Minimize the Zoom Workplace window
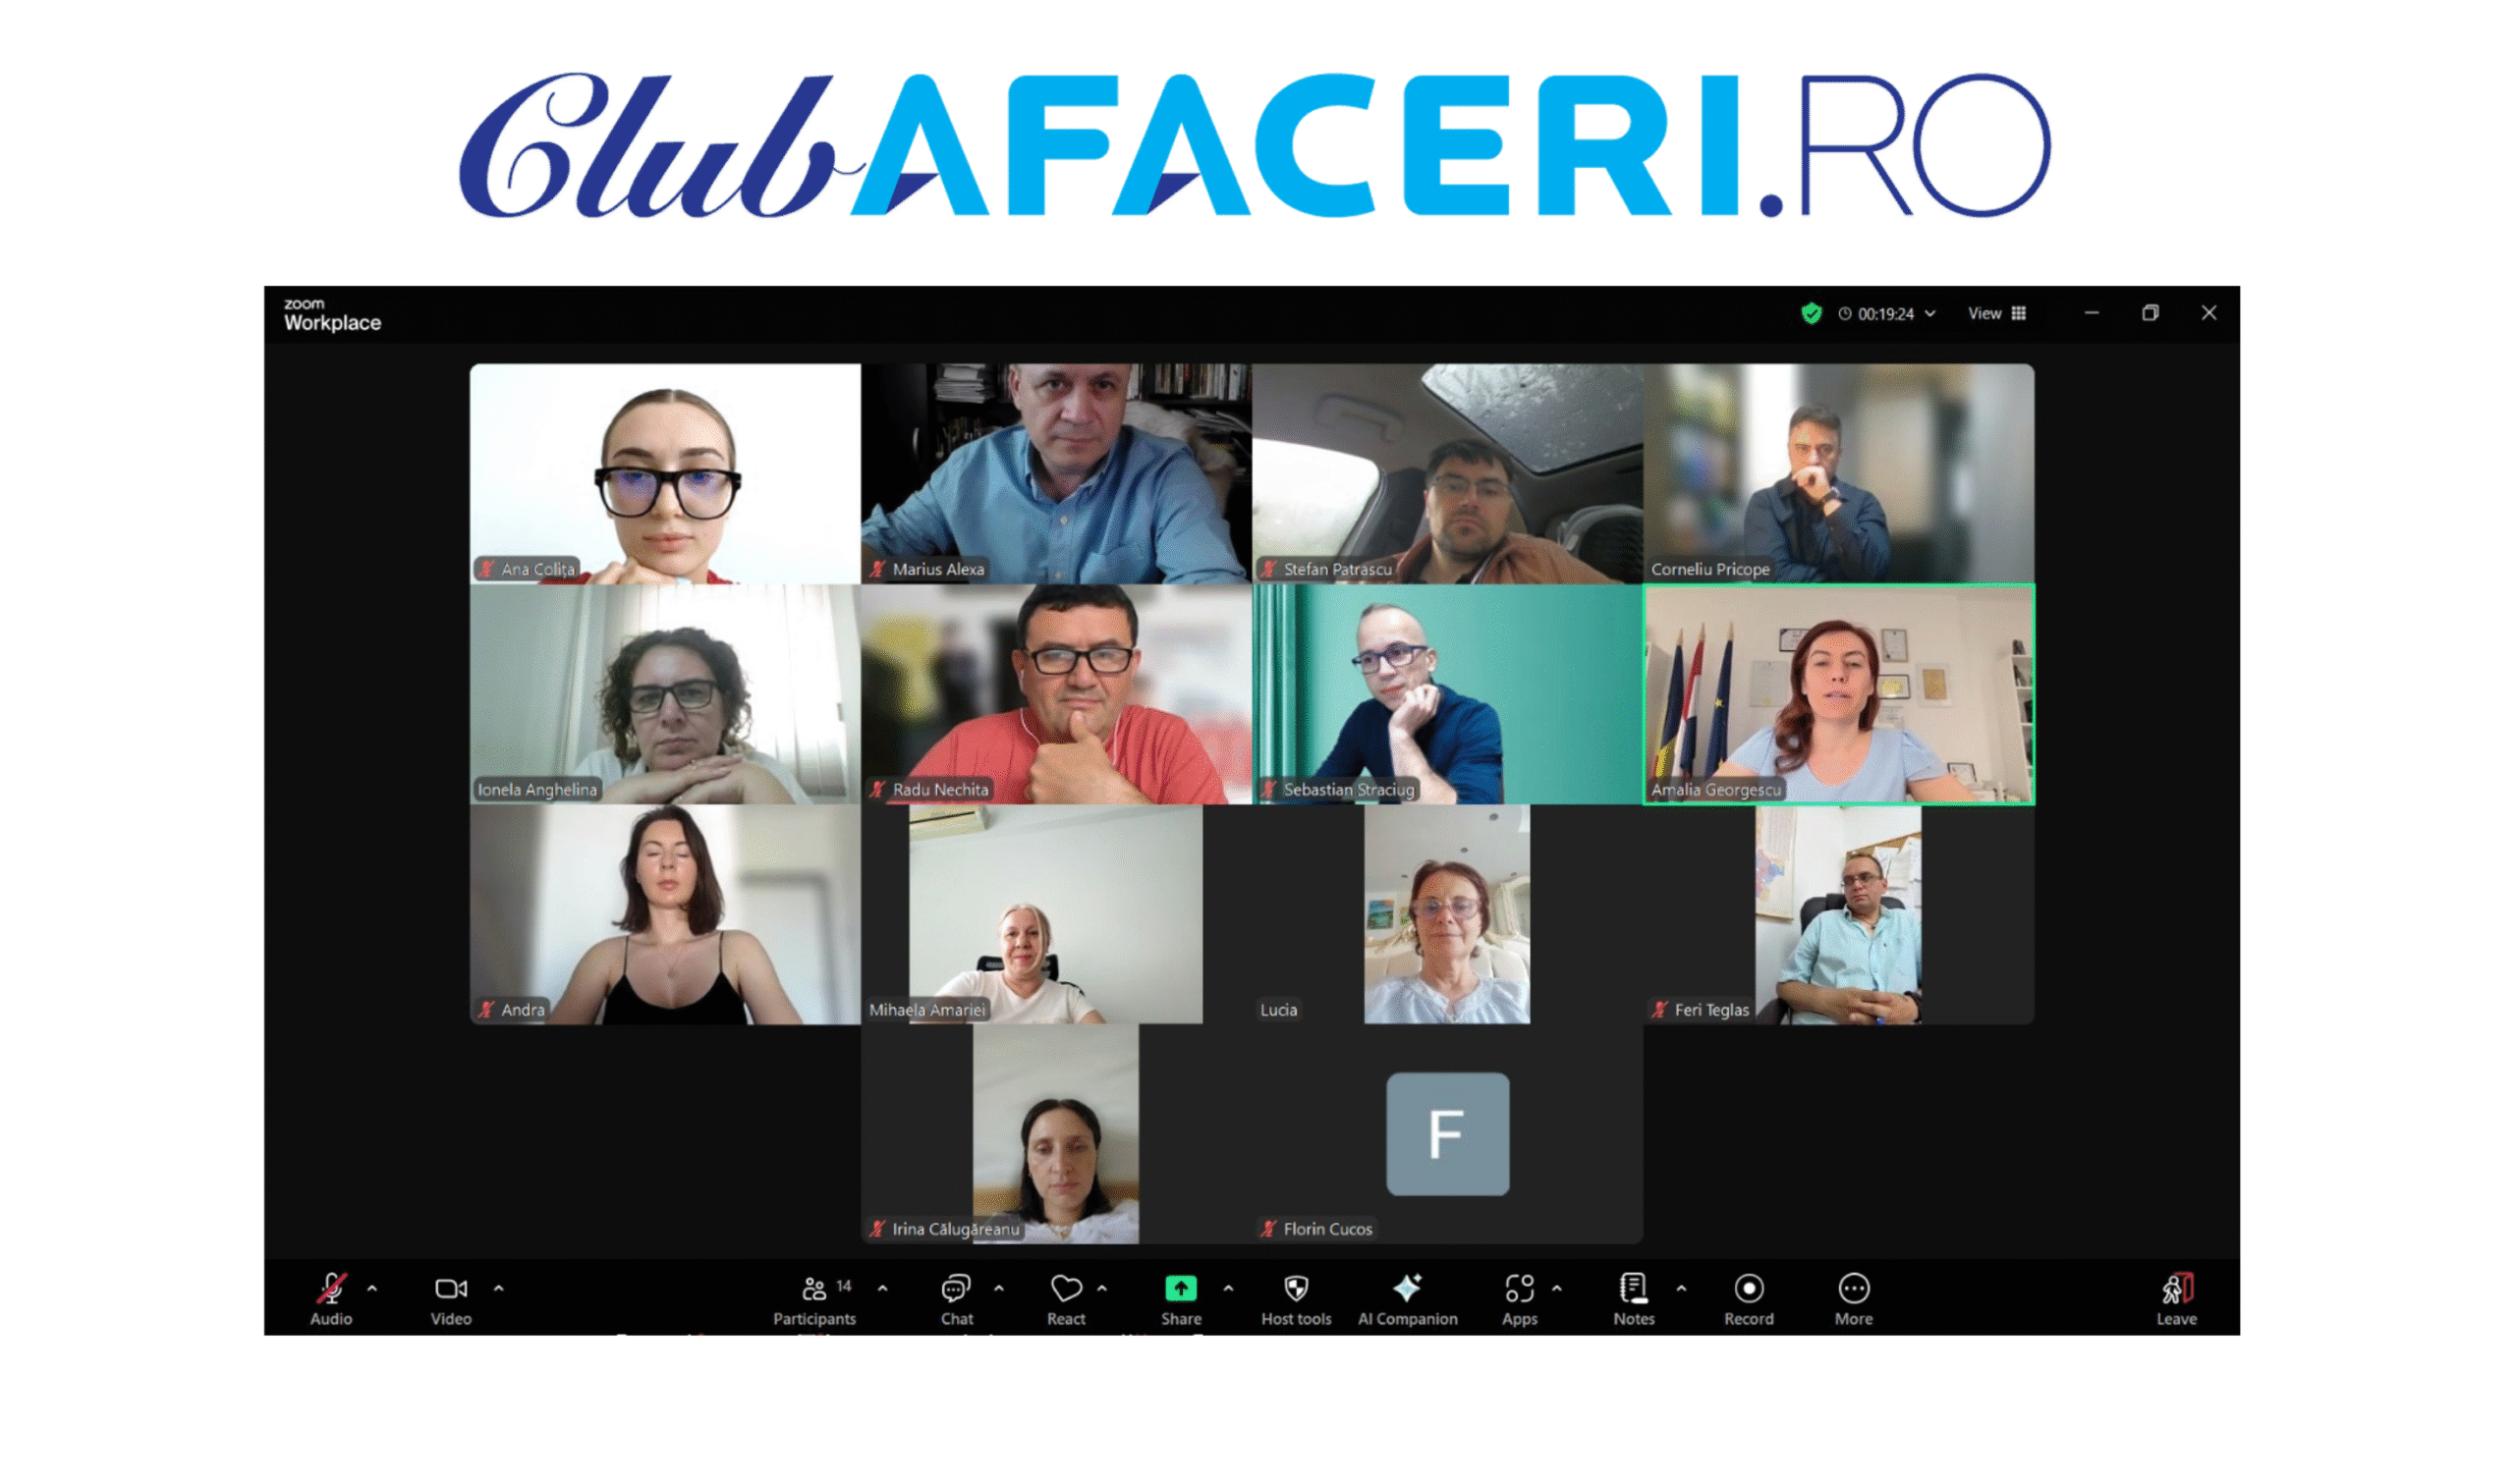Image resolution: width=2515 pixels, height=1484 pixels. click(x=2091, y=313)
